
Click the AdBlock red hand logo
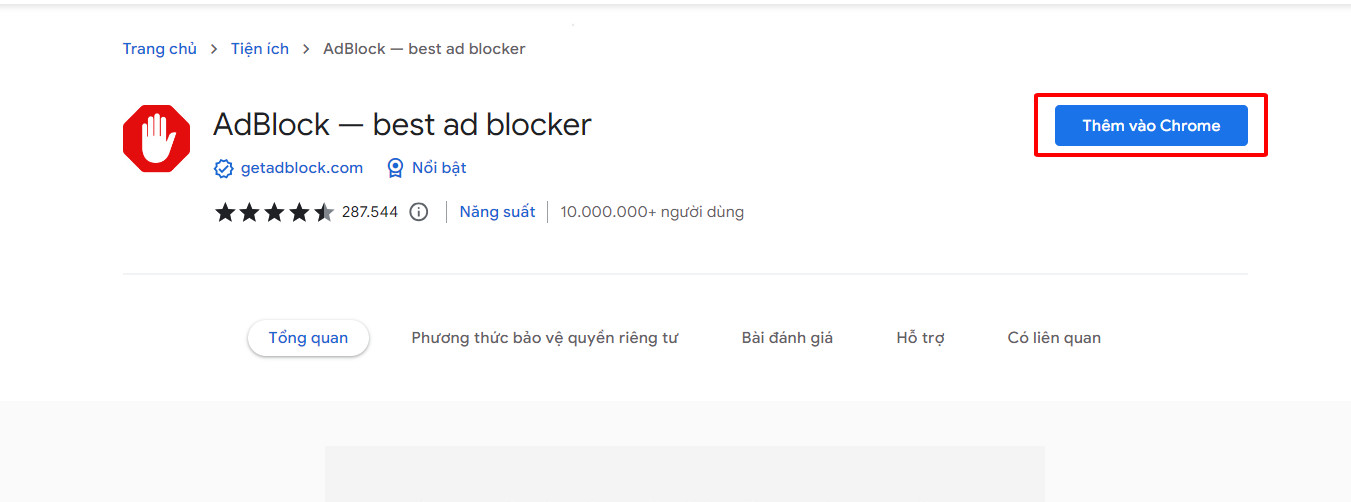156,139
